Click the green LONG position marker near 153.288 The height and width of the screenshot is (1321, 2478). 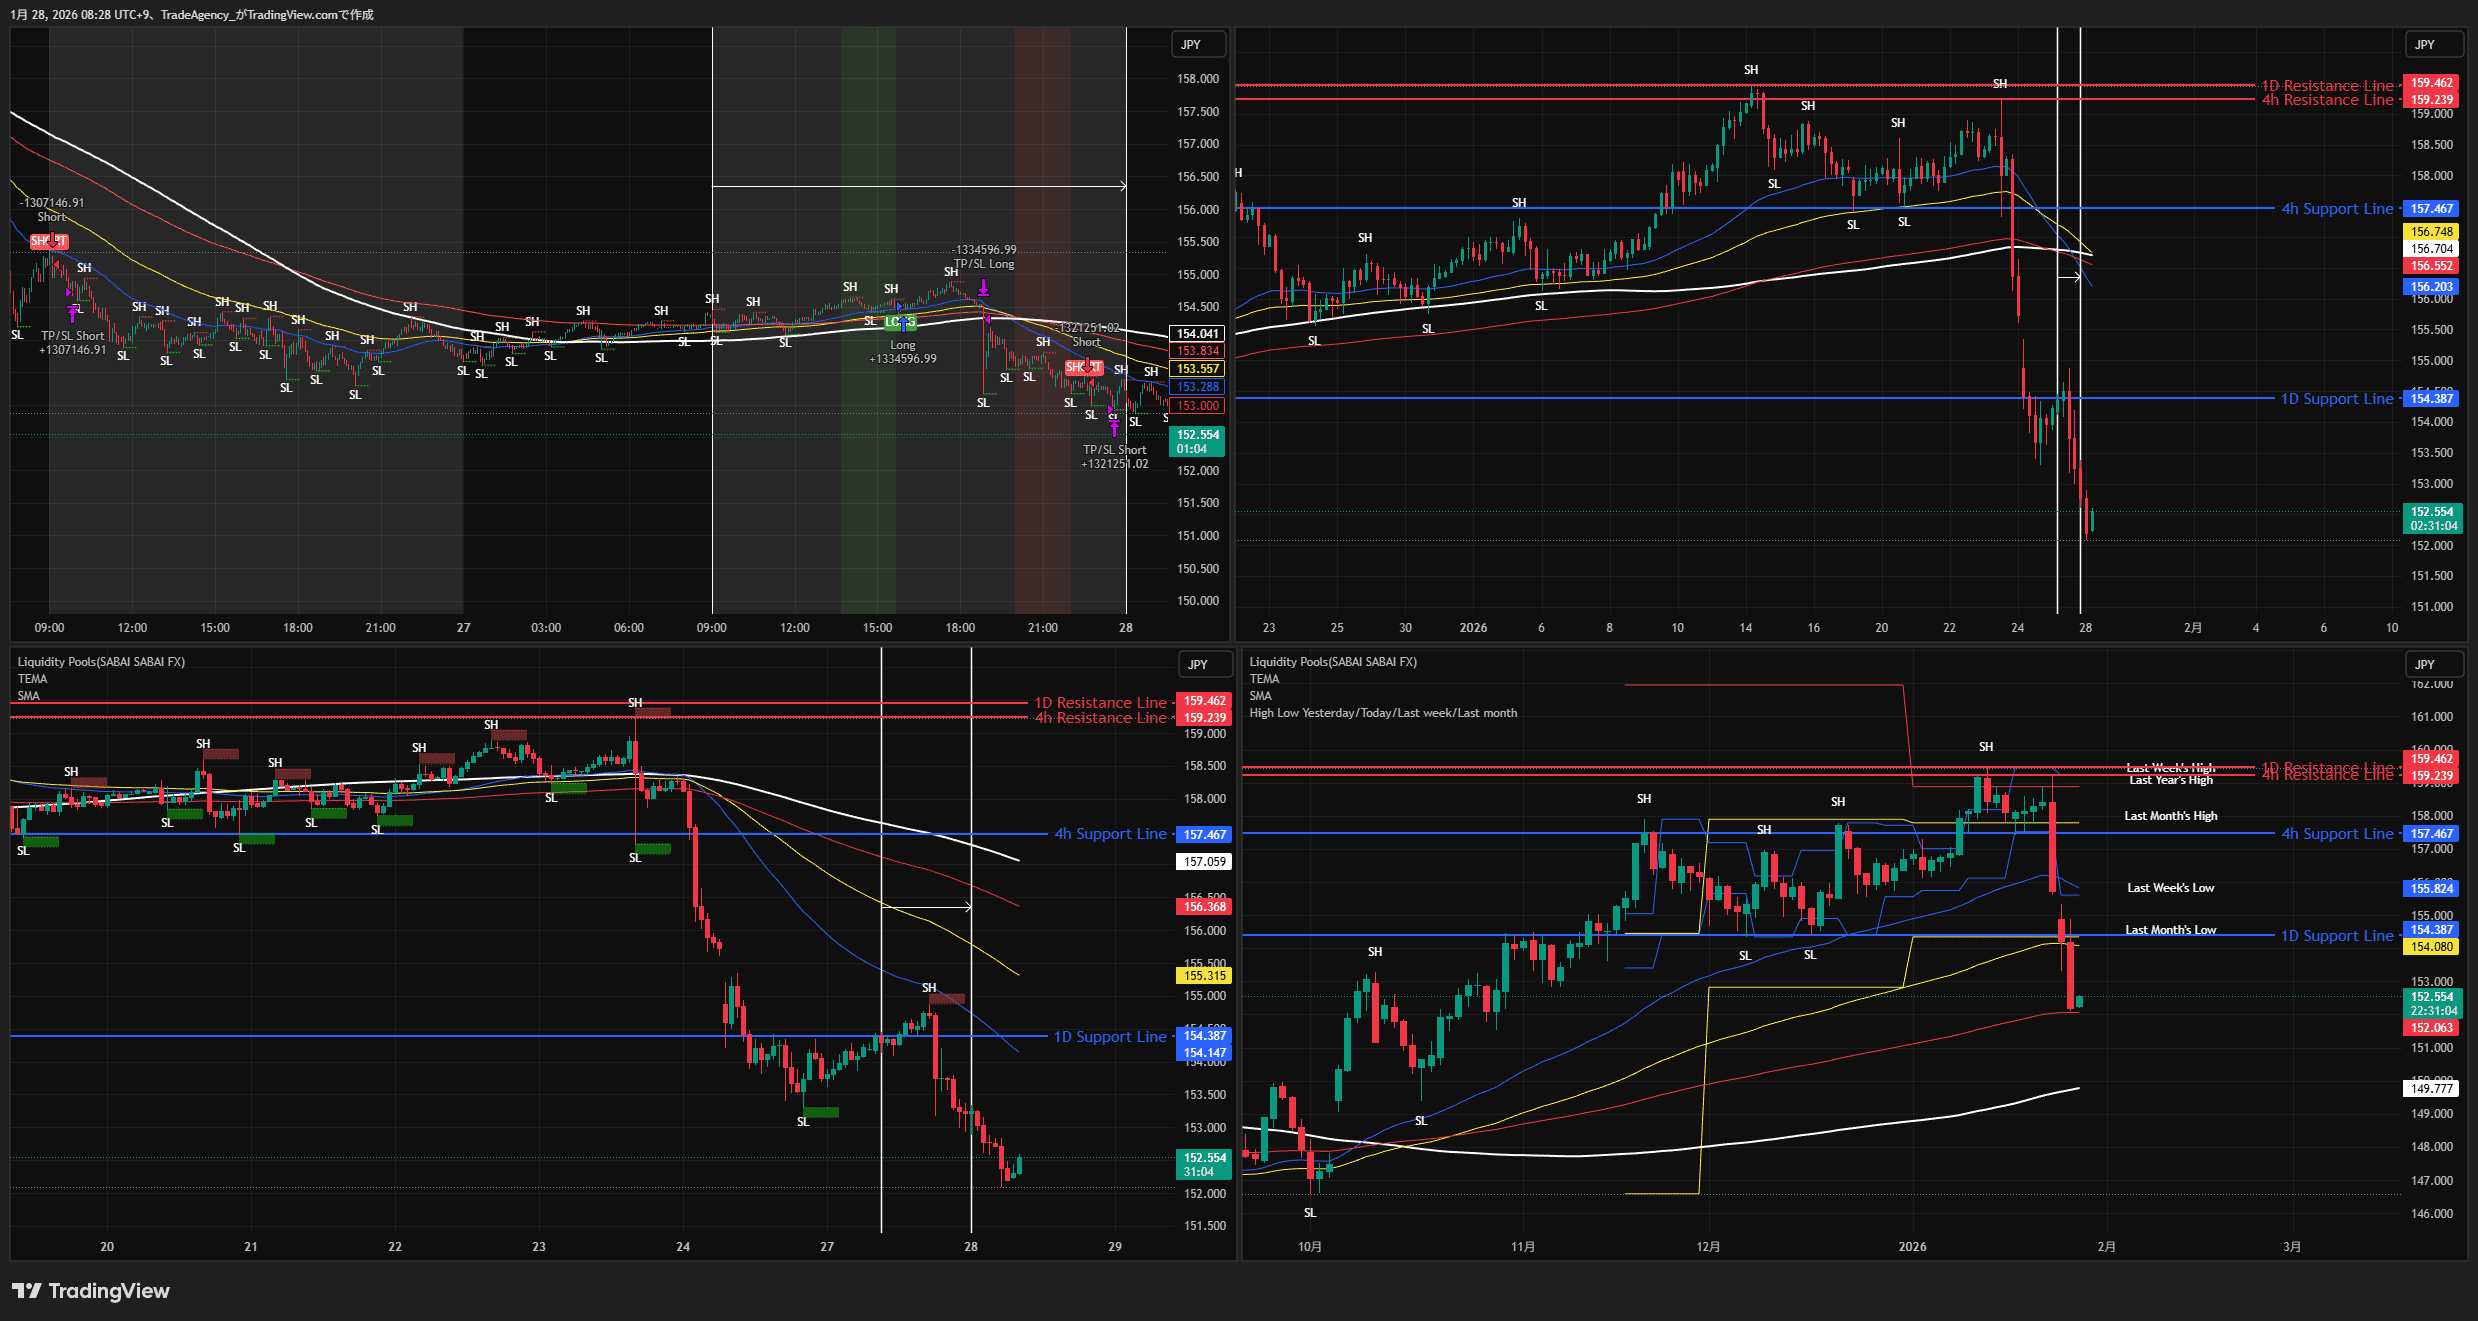click(x=901, y=322)
